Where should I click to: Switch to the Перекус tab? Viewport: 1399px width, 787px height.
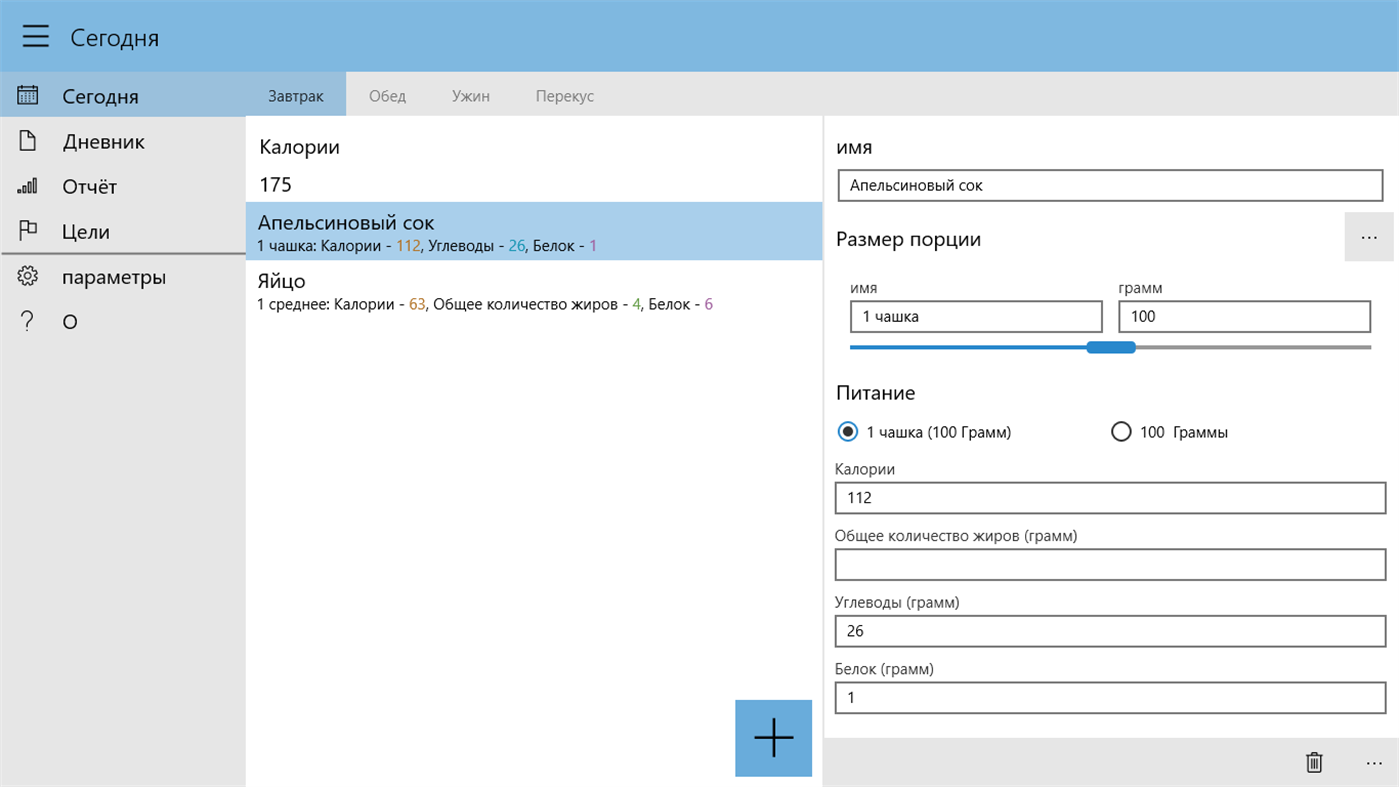564,96
